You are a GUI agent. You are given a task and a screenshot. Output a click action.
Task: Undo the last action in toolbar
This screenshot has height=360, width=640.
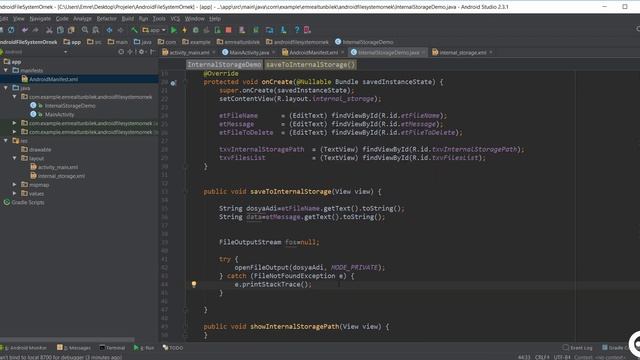(25, 30)
